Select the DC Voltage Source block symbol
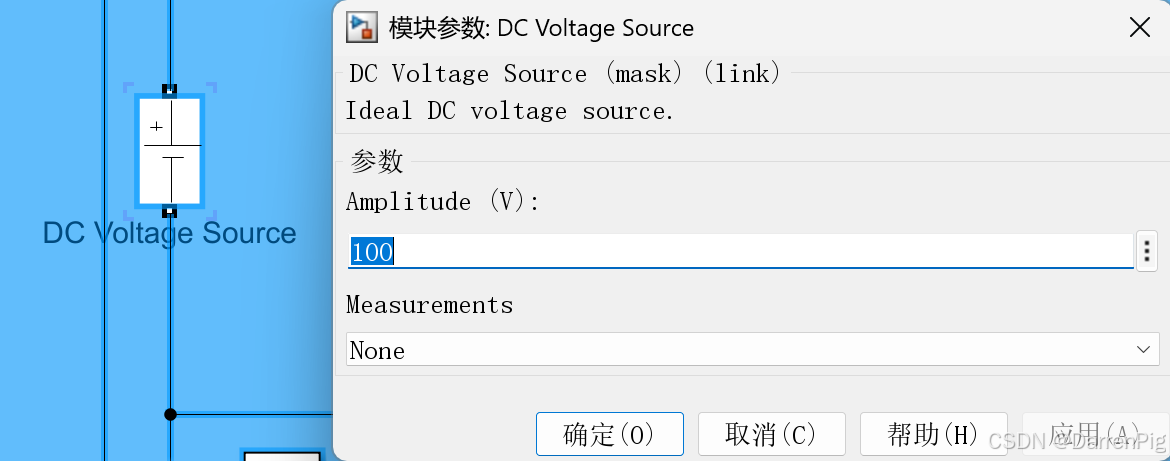 click(x=170, y=151)
